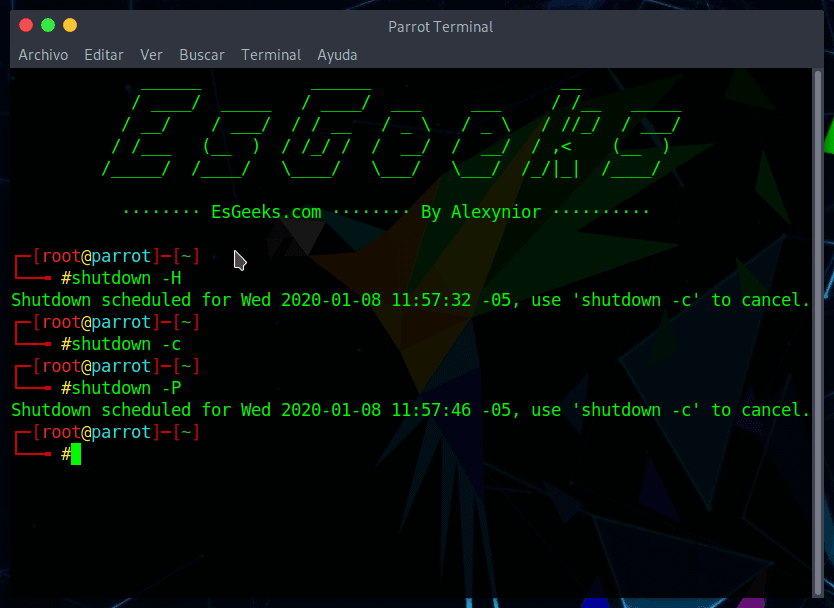Open the Editar menu
834x608 pixels.
click(x=104, y=55)
